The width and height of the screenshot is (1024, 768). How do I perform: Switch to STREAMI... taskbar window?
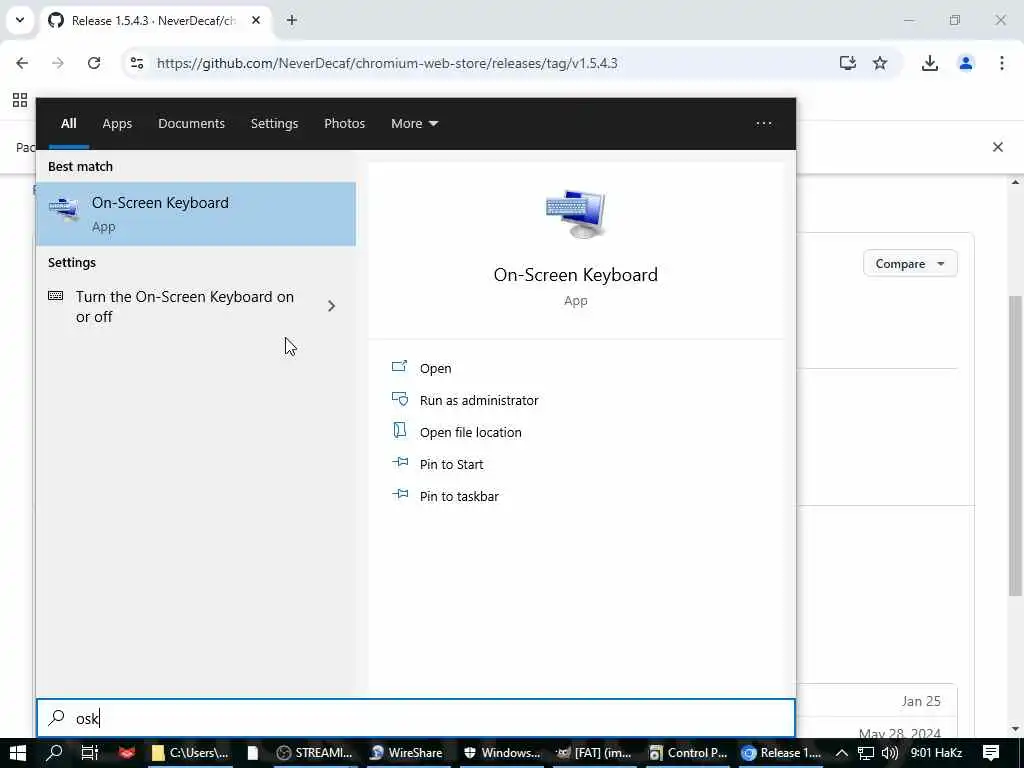click(315, 752)
